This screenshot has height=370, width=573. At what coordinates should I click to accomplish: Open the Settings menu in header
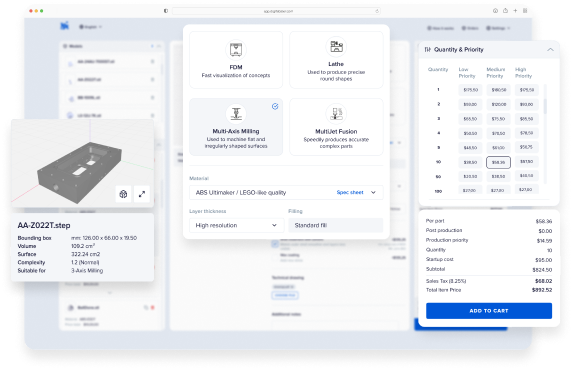[498, 28]
